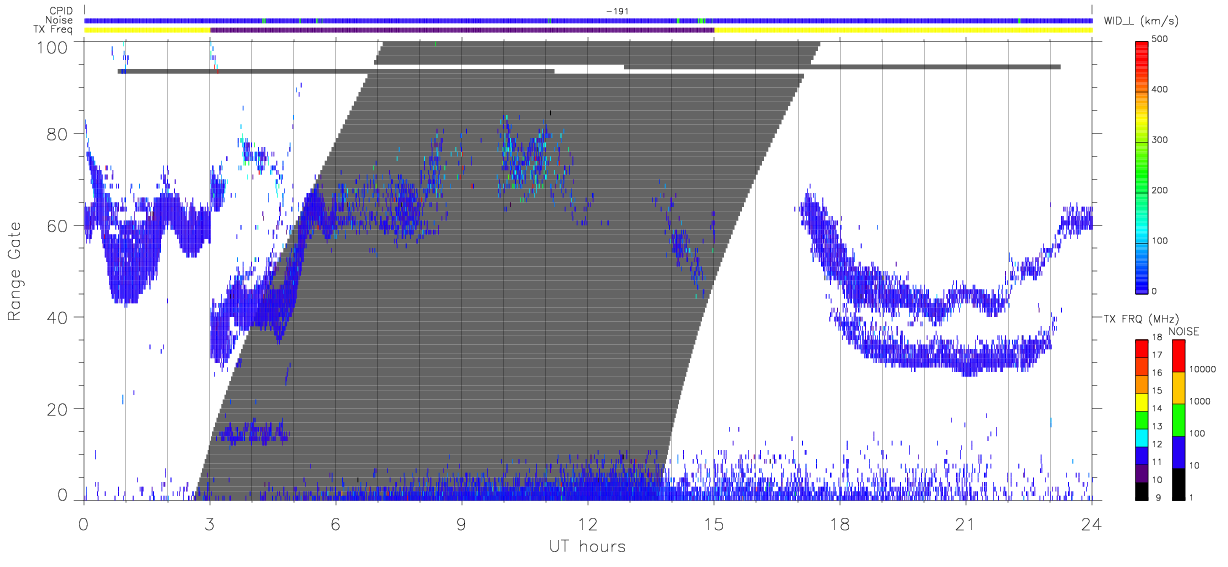Viewport: 1228px width, 567px height.
Task: Click the 16 tick on the TX FRQ colorbar
Action: point(1157,372)
